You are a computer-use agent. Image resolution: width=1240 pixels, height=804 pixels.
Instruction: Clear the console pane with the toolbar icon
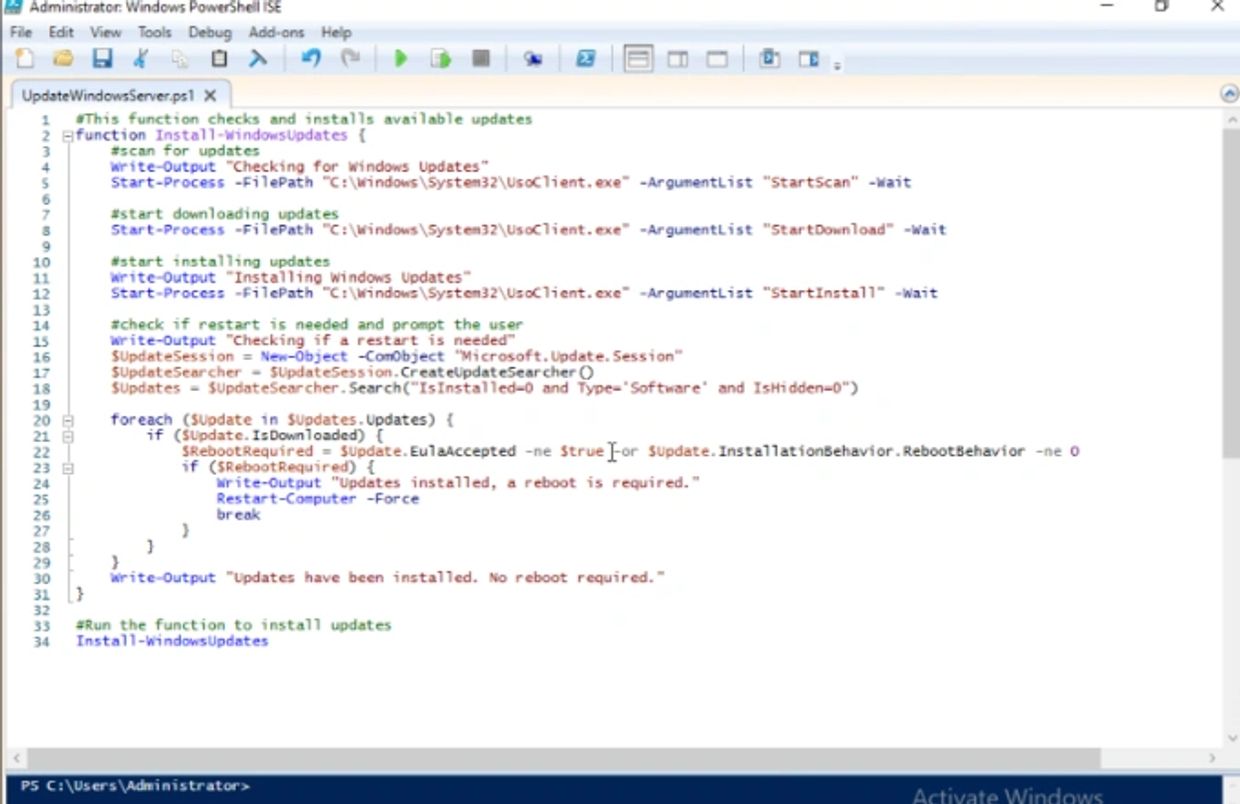(258, 59)
